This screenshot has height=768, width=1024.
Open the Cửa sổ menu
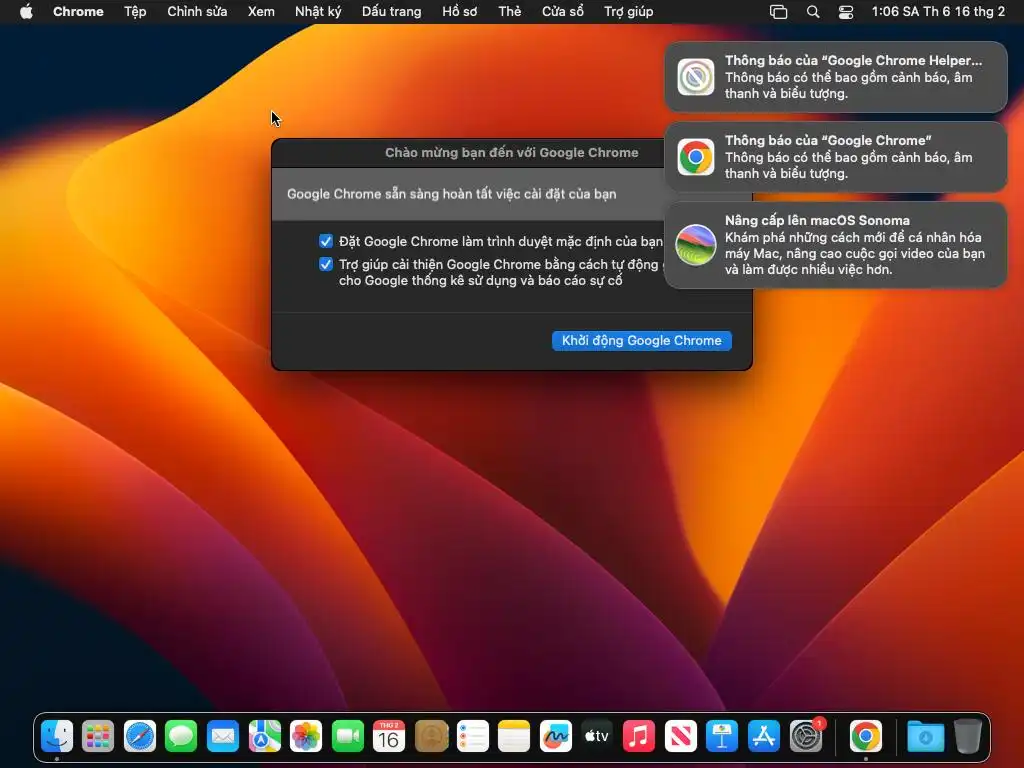tap(563, 12)
